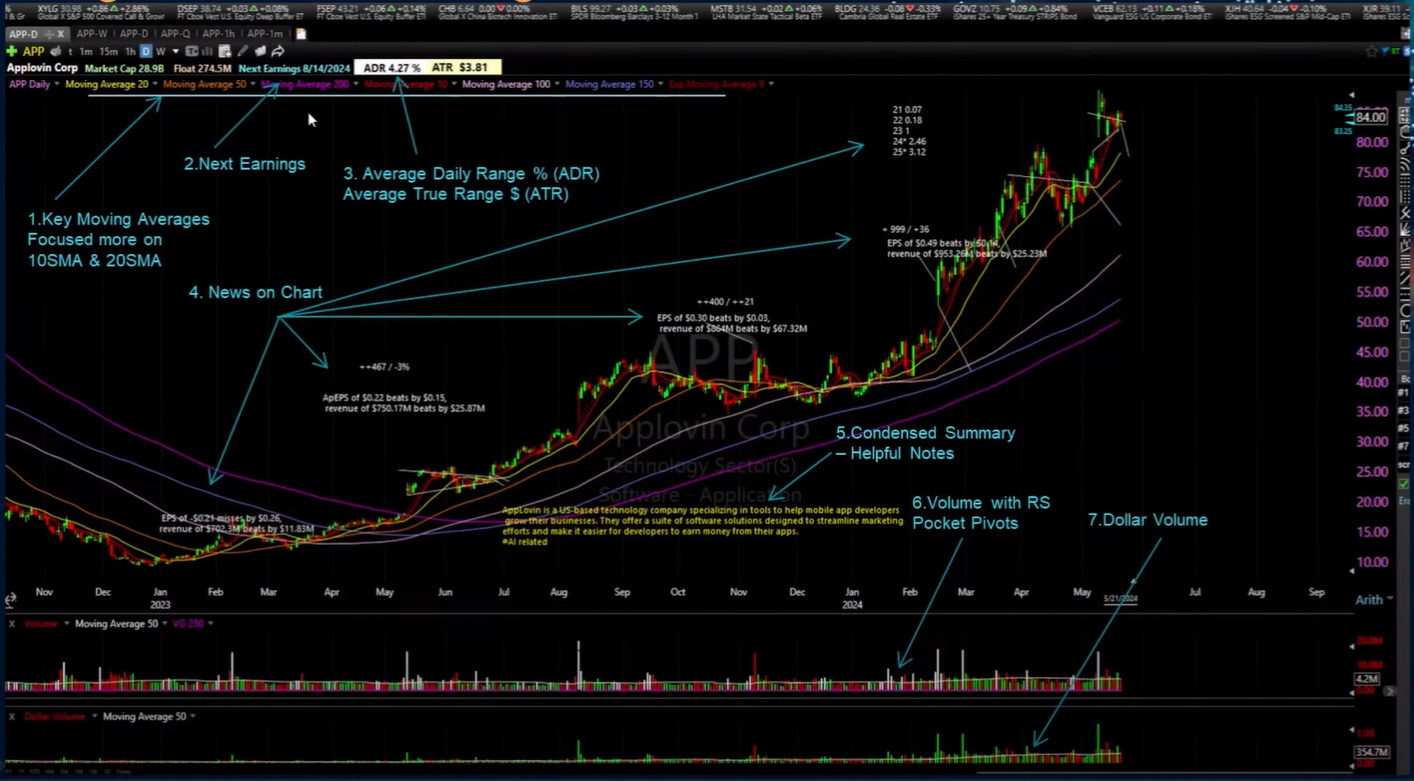Select the magnet snap tool
The width and height of the screenshot is (1414, 781).
[1405, 133]
